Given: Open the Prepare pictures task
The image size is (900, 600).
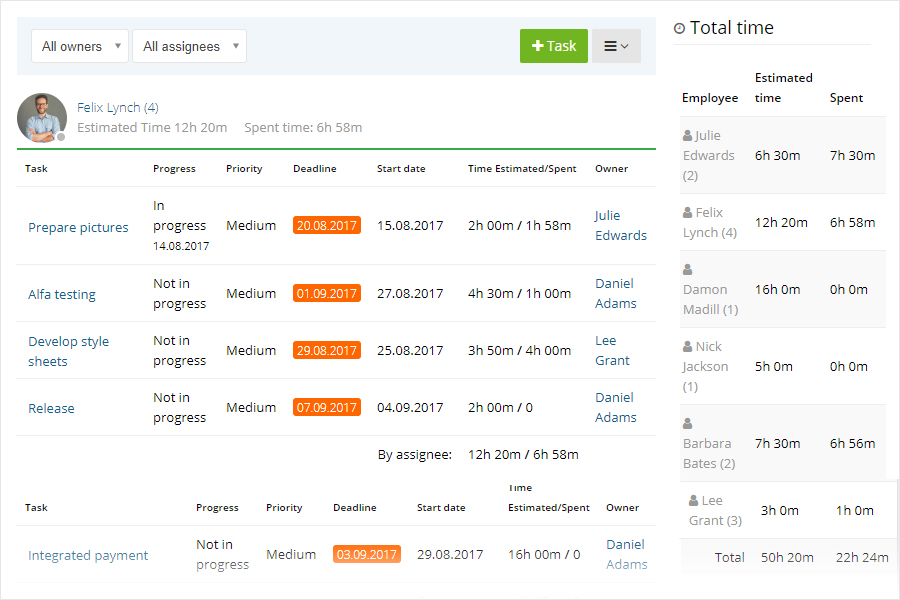Looking at the screenshot, I should pyautogui.click(x=78, y=227).
